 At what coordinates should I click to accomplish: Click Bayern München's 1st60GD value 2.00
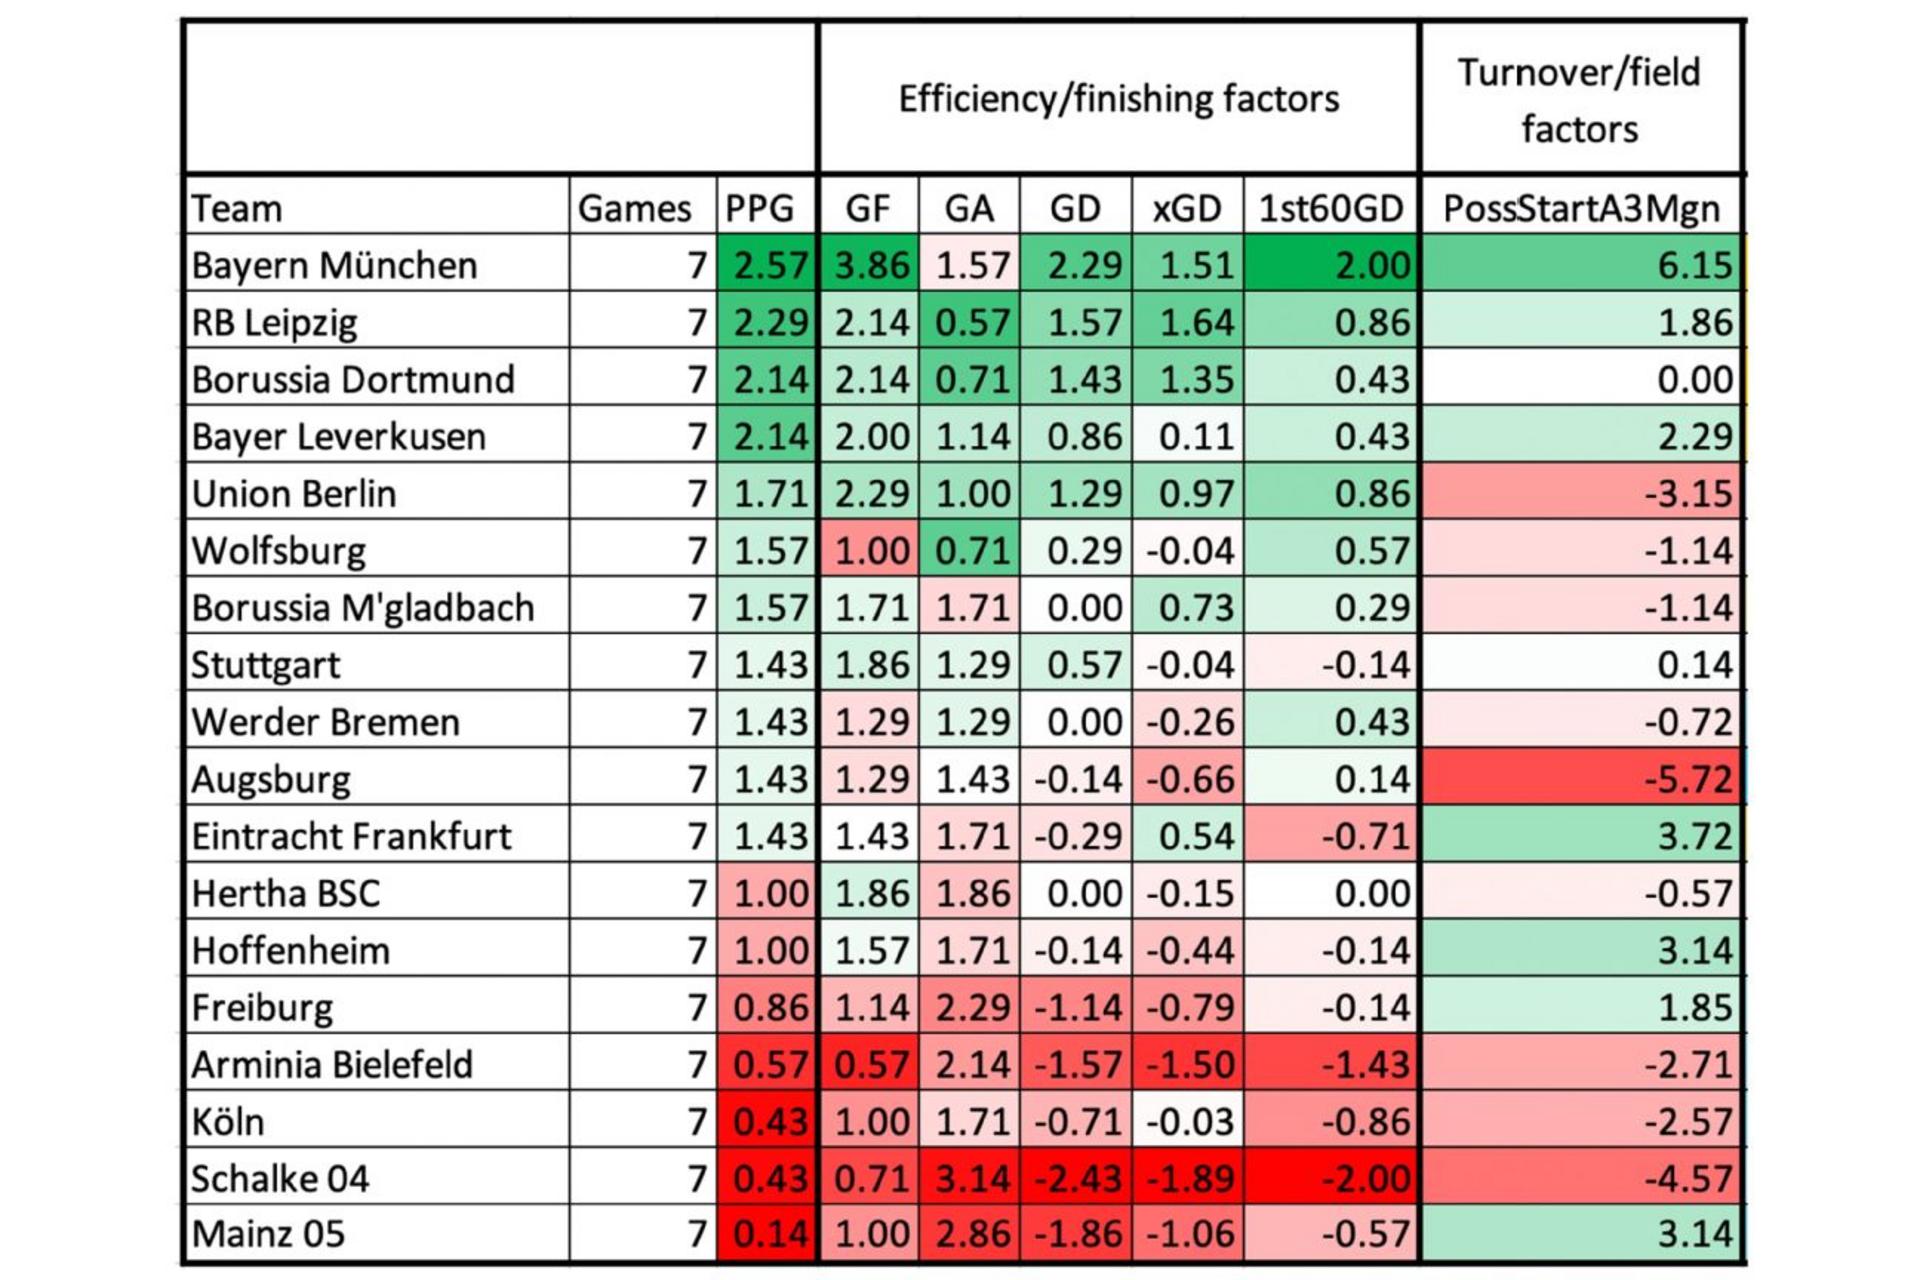coord(1372,265)
